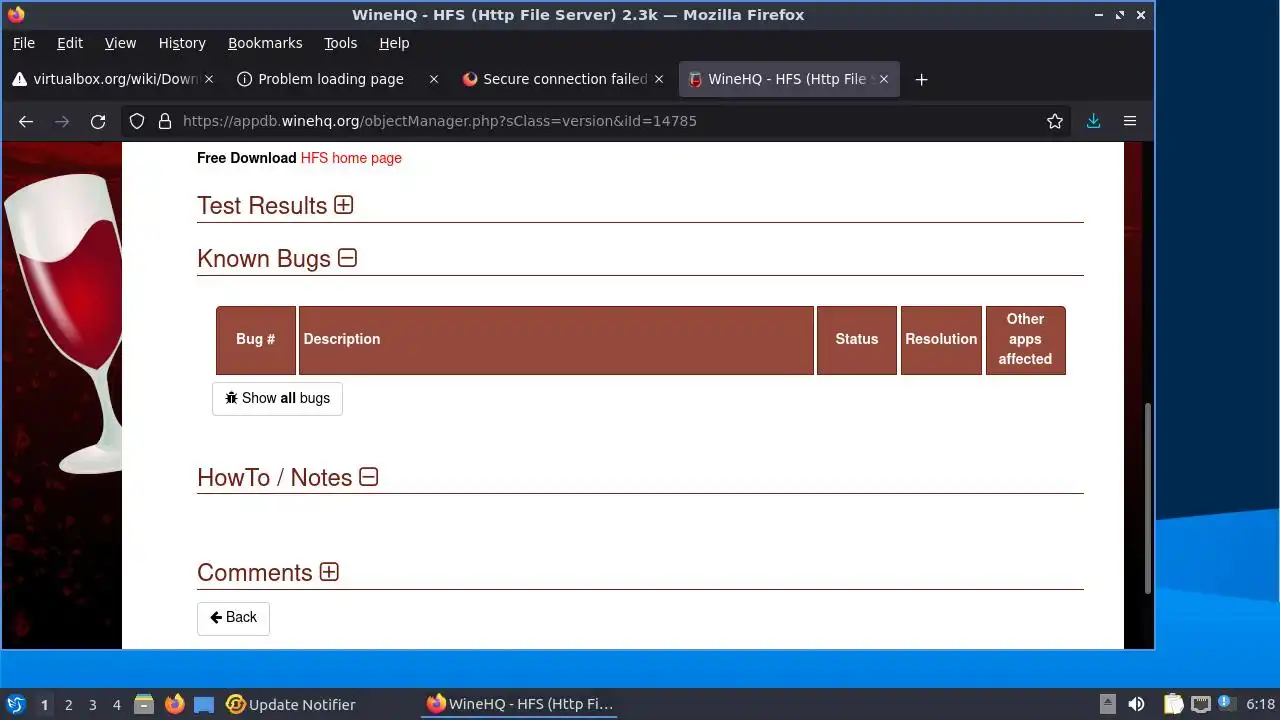Click the URL address field
Screen dimensions: 1280x720
(608, 121)
